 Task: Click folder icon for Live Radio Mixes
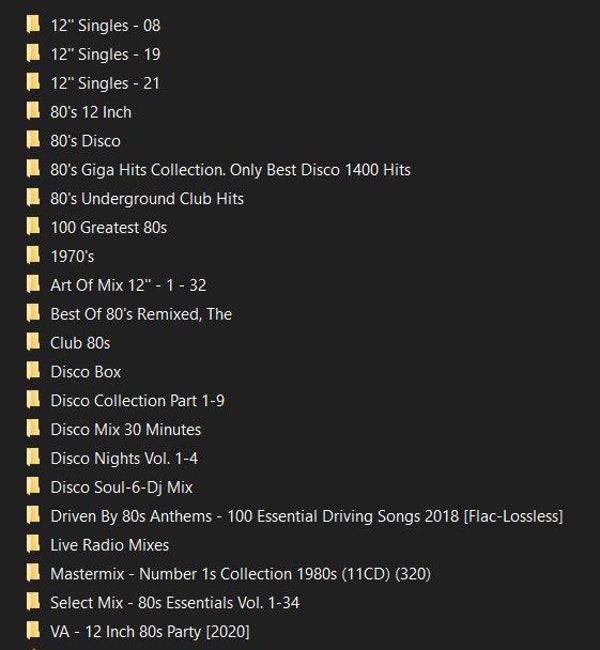coord(33,544)
